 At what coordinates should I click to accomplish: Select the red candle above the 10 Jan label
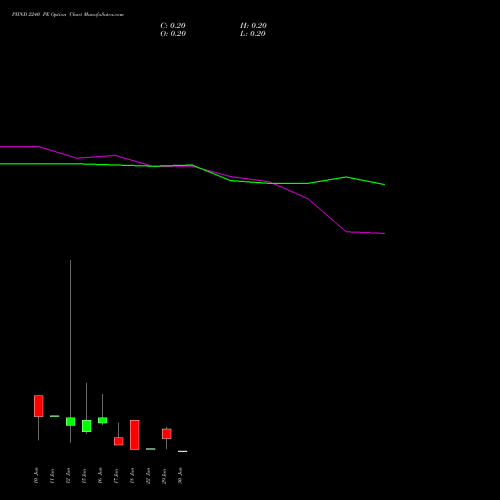pyautogui.click(x=39, y=406)
